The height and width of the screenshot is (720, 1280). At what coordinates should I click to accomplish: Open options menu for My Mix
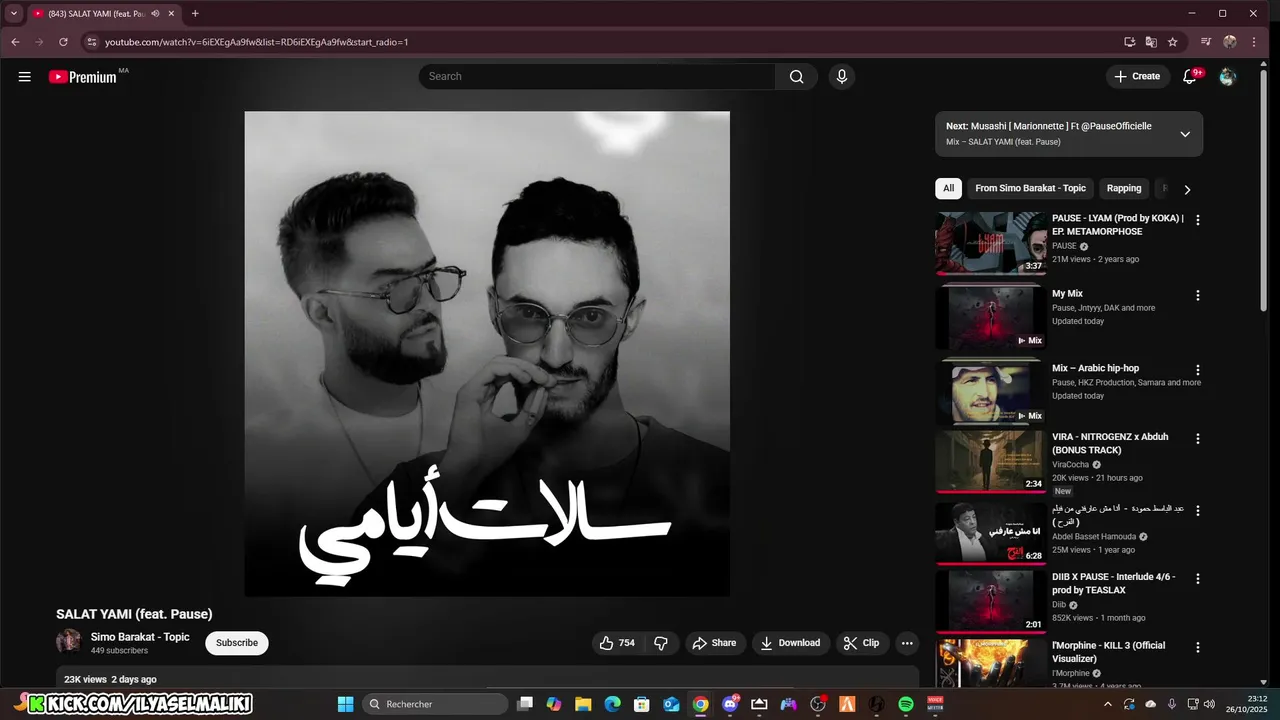click(1198, 296)
